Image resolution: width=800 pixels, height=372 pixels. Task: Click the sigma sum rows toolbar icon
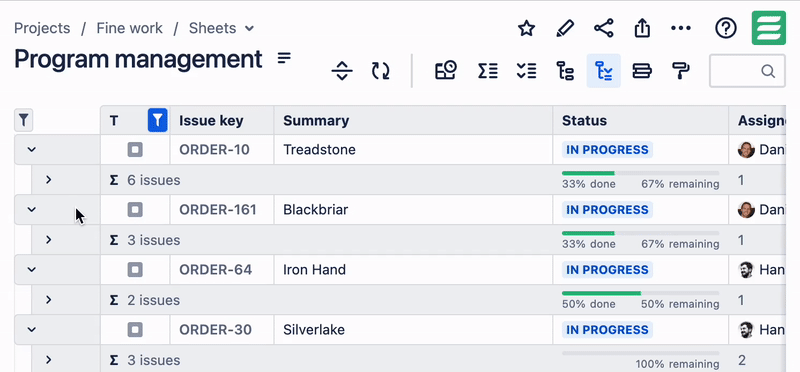[488, 71]
